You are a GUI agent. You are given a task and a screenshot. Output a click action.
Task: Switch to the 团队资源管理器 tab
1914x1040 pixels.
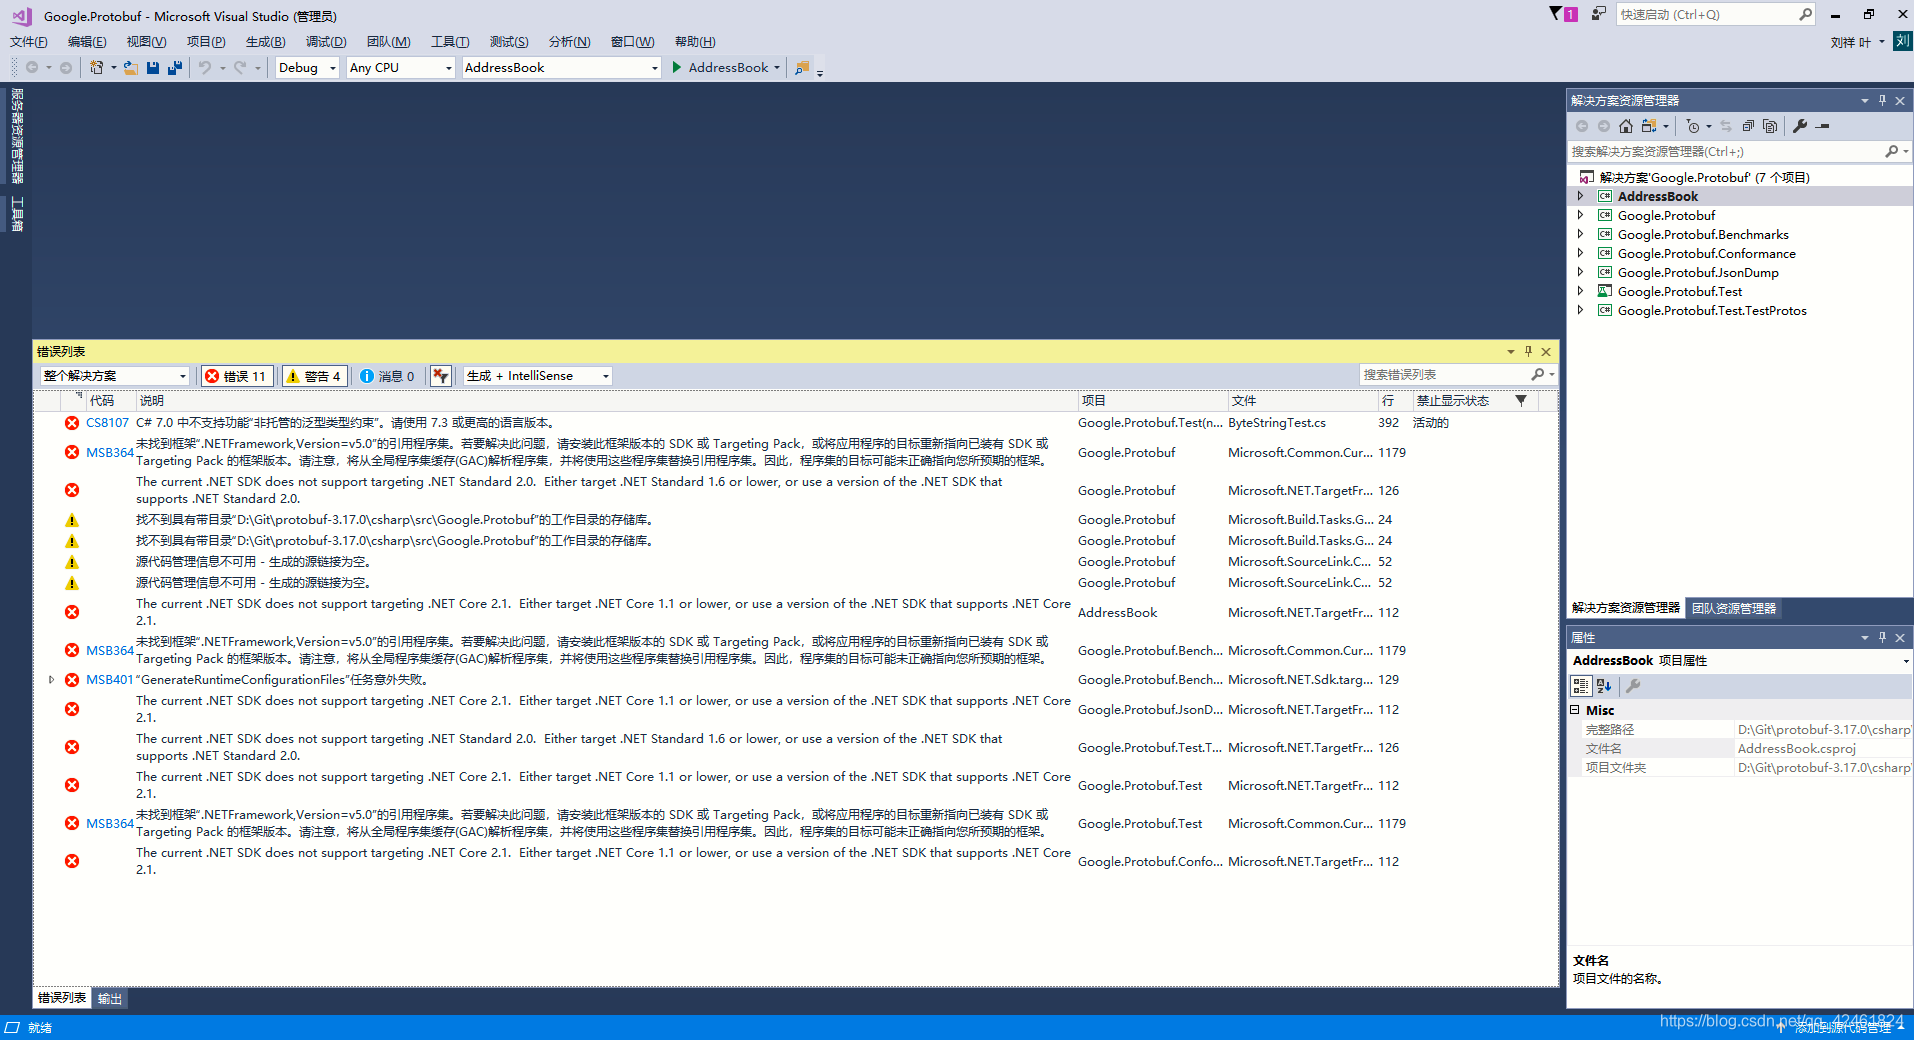[1733, 608]
